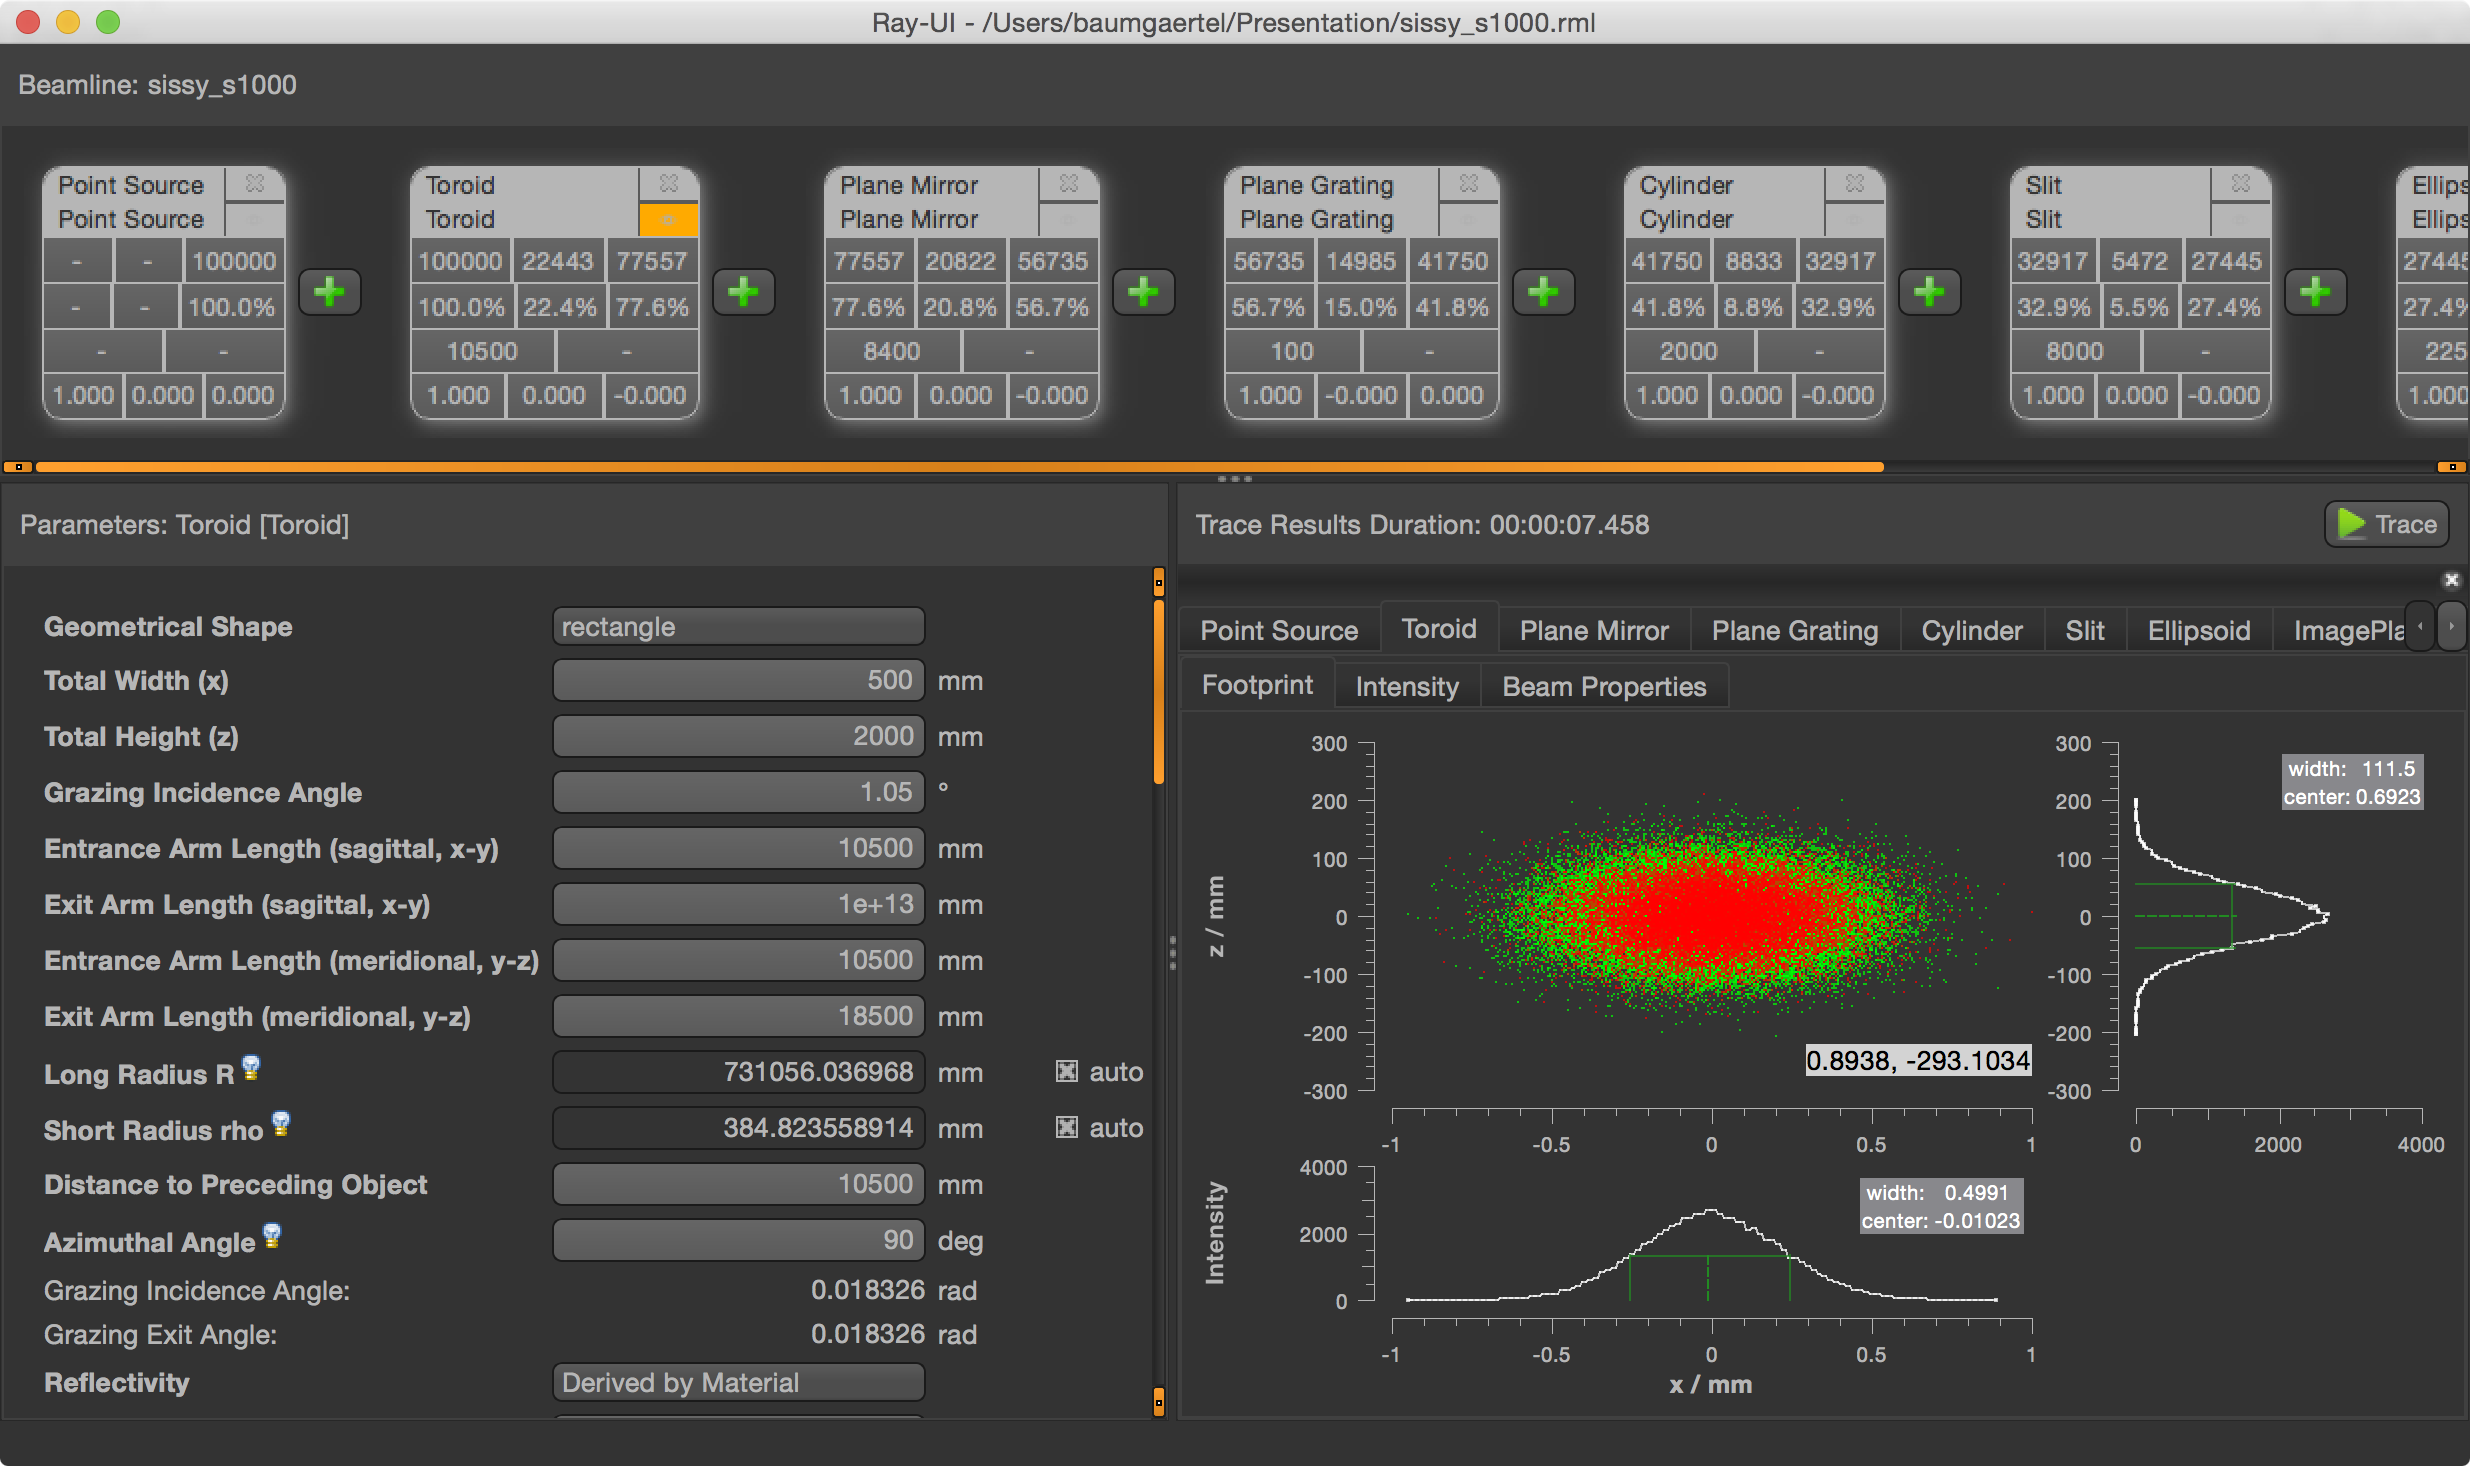
Task: Start a new Trace
Action: (2387, 524)
